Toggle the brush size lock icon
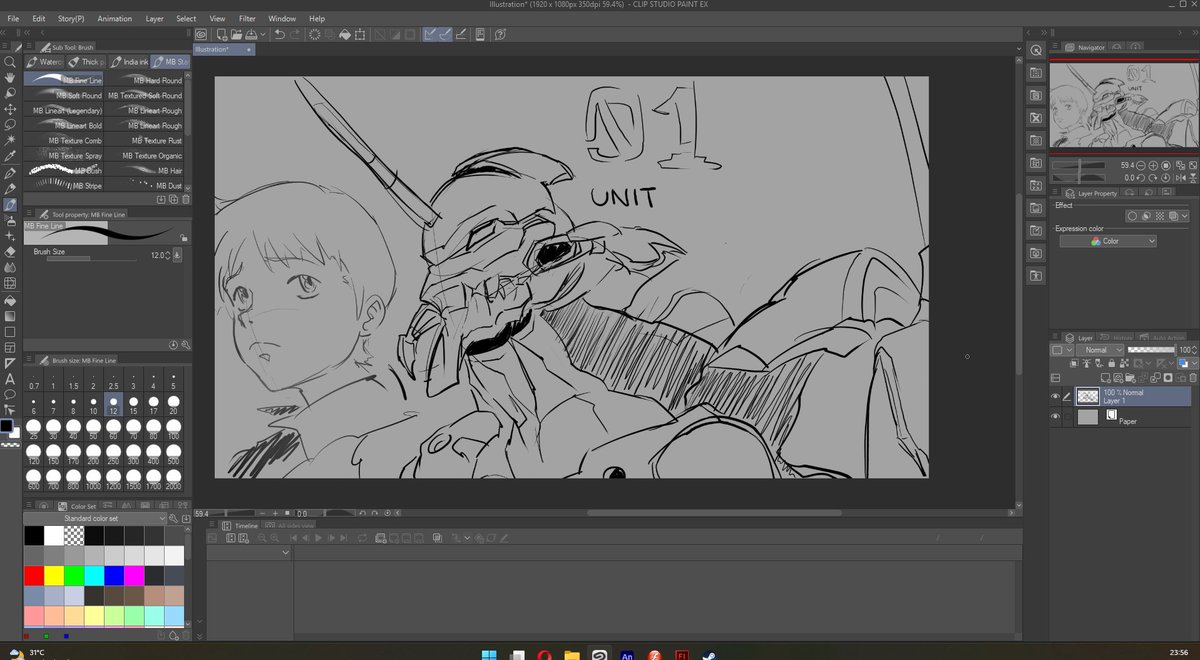This screenshot has height=660, width=1200. pos(183,238)
